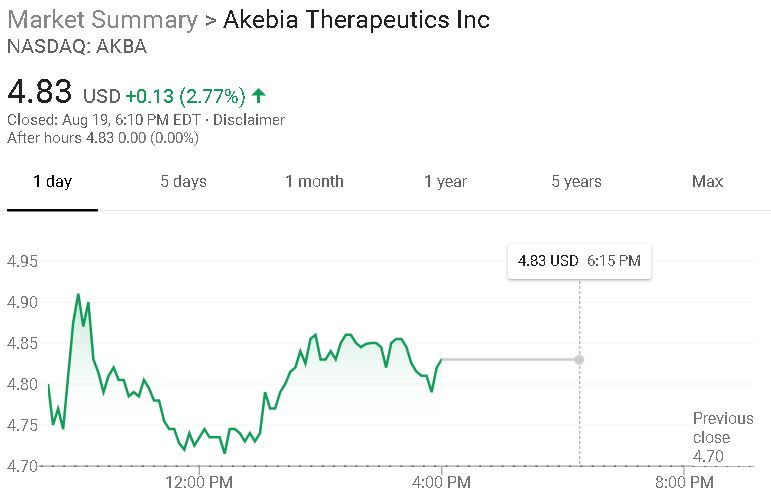Click the green up arrow icon
Image resolution: width=771 pixels, height=496 pixels.
click(258, 96)
